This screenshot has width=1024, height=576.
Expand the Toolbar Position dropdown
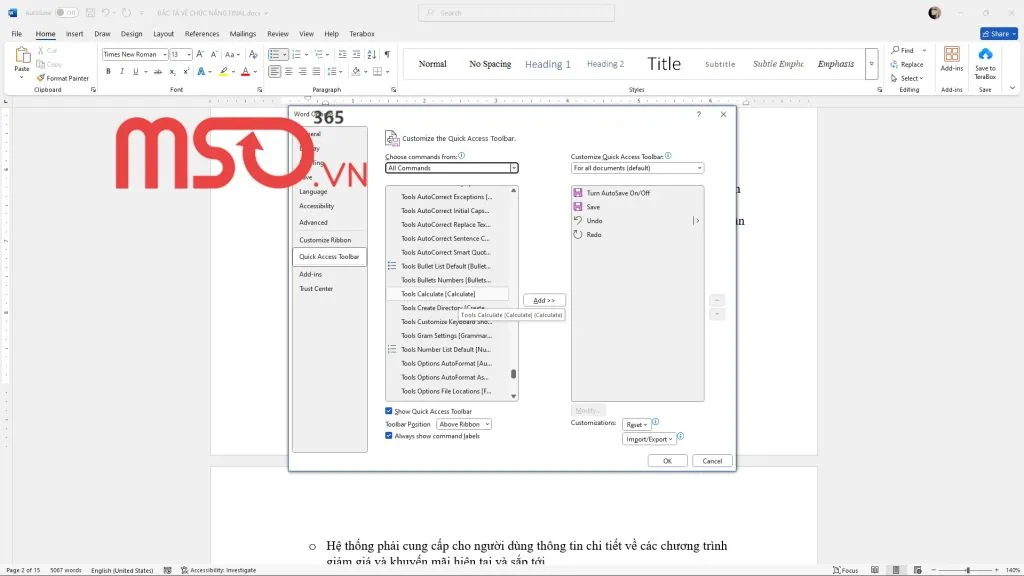[464, 424]
